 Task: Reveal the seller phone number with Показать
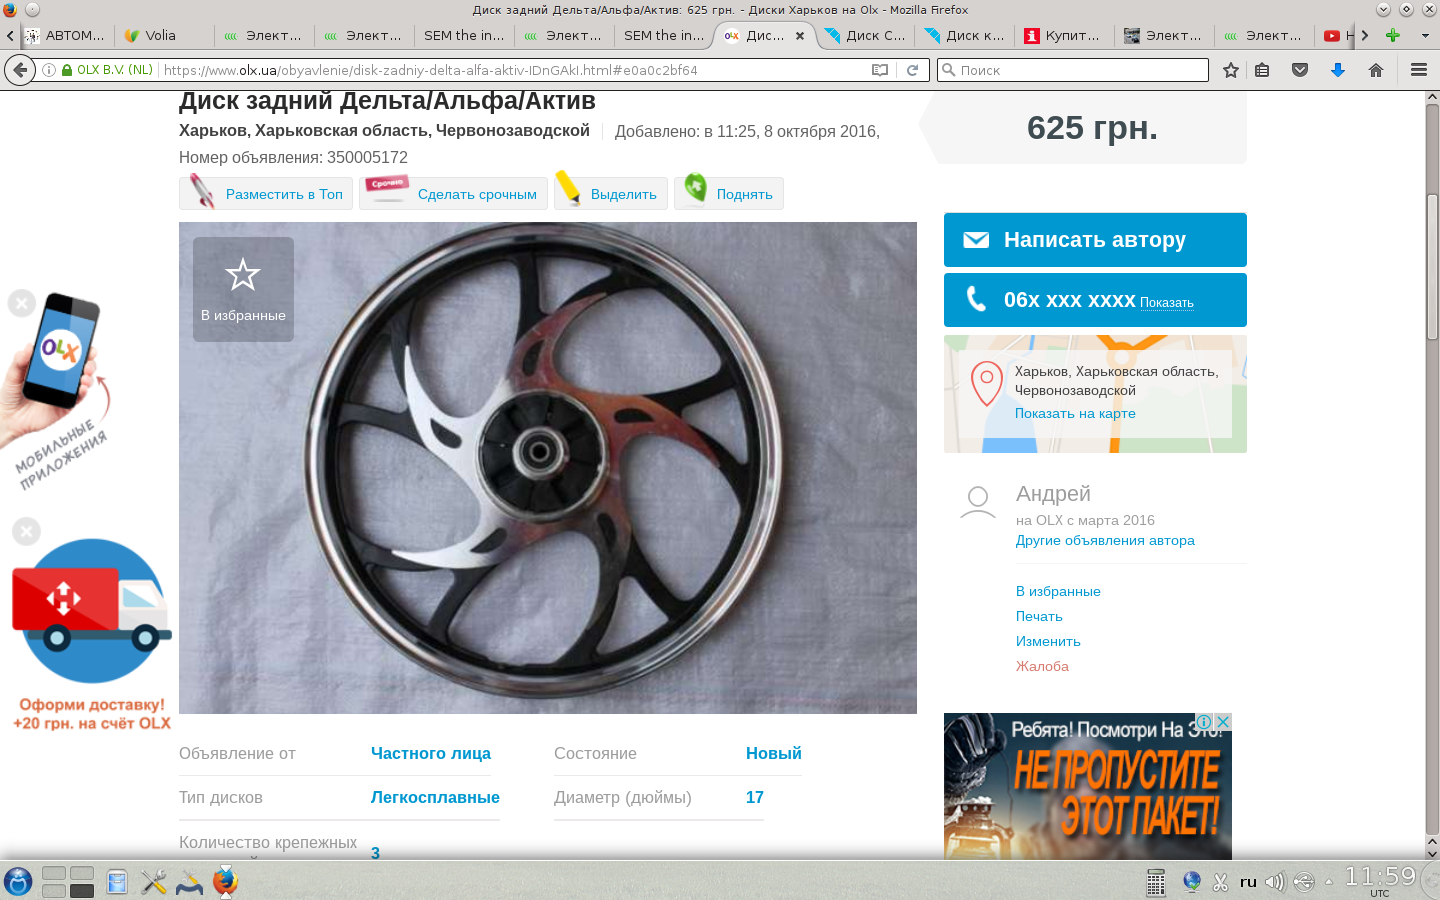[1166, 303]
